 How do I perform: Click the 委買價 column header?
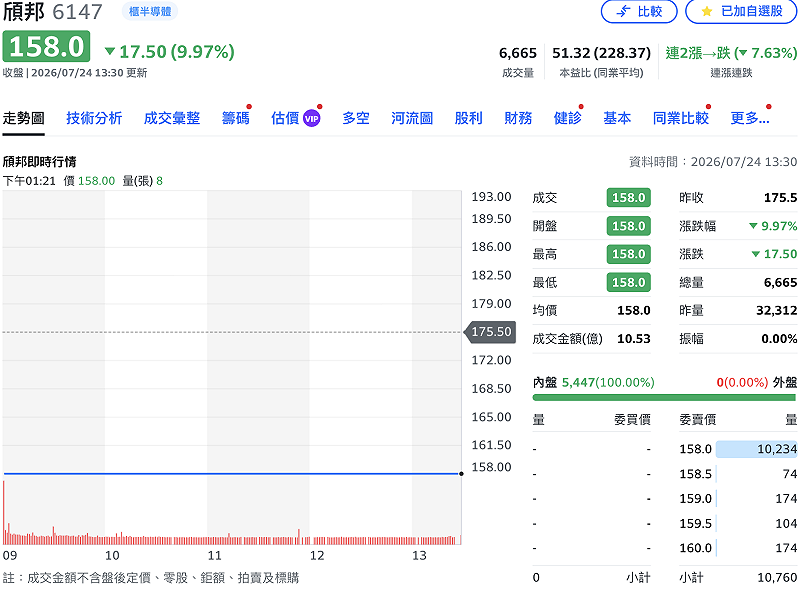[632, 420]
